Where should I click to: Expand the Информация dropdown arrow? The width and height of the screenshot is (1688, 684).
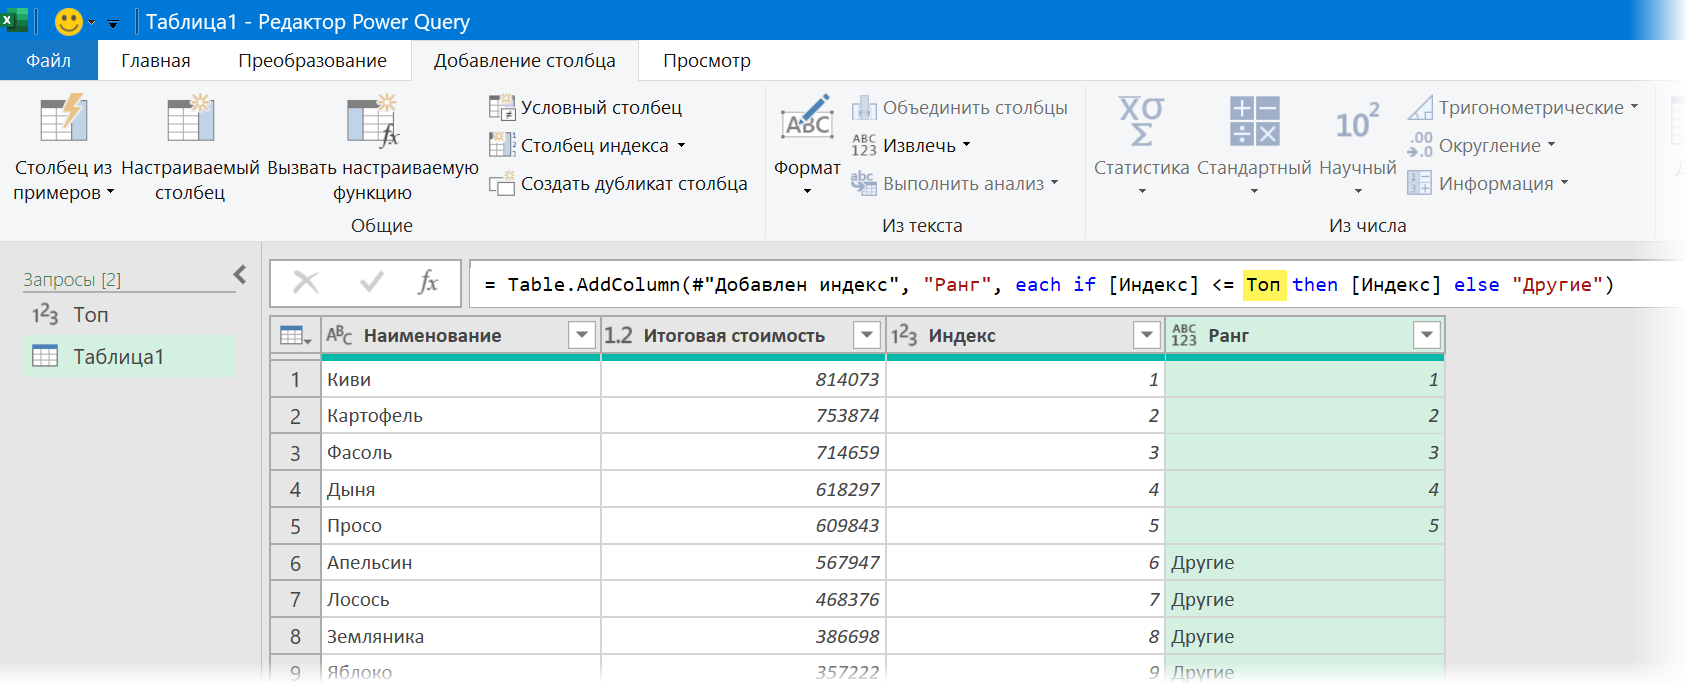(1564, 183)
